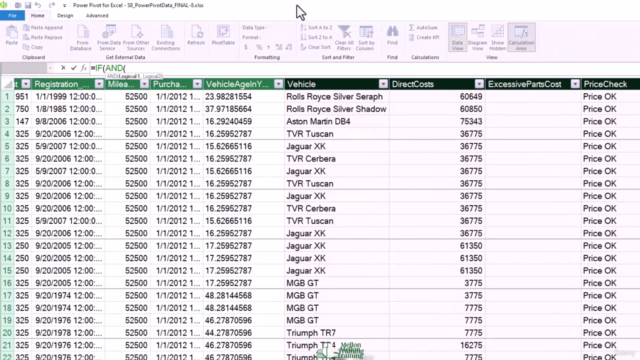This screenshot has height=360, width=640.
Task: Open From Database import
Action: click(81, 38)
